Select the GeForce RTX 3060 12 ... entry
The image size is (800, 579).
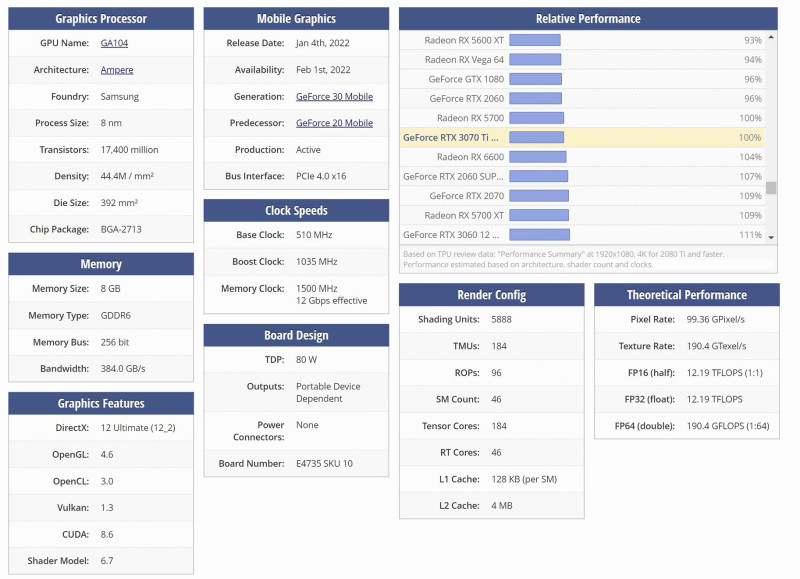[x=582, y=235]
